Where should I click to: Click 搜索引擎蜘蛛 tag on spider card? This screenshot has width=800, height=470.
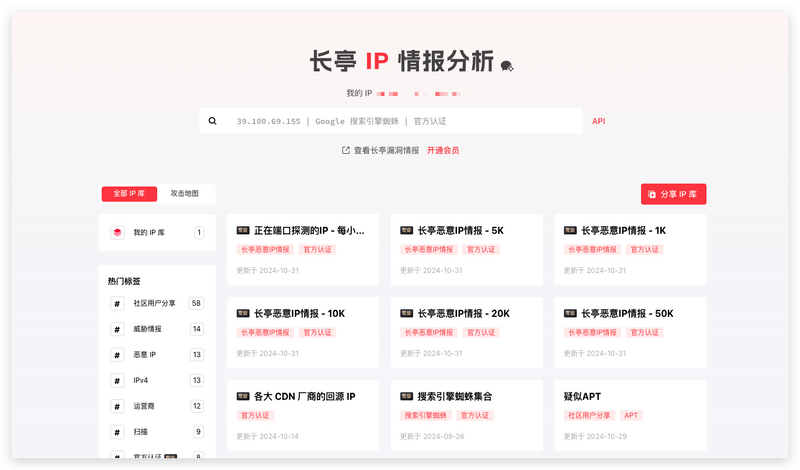coord(426,415)
